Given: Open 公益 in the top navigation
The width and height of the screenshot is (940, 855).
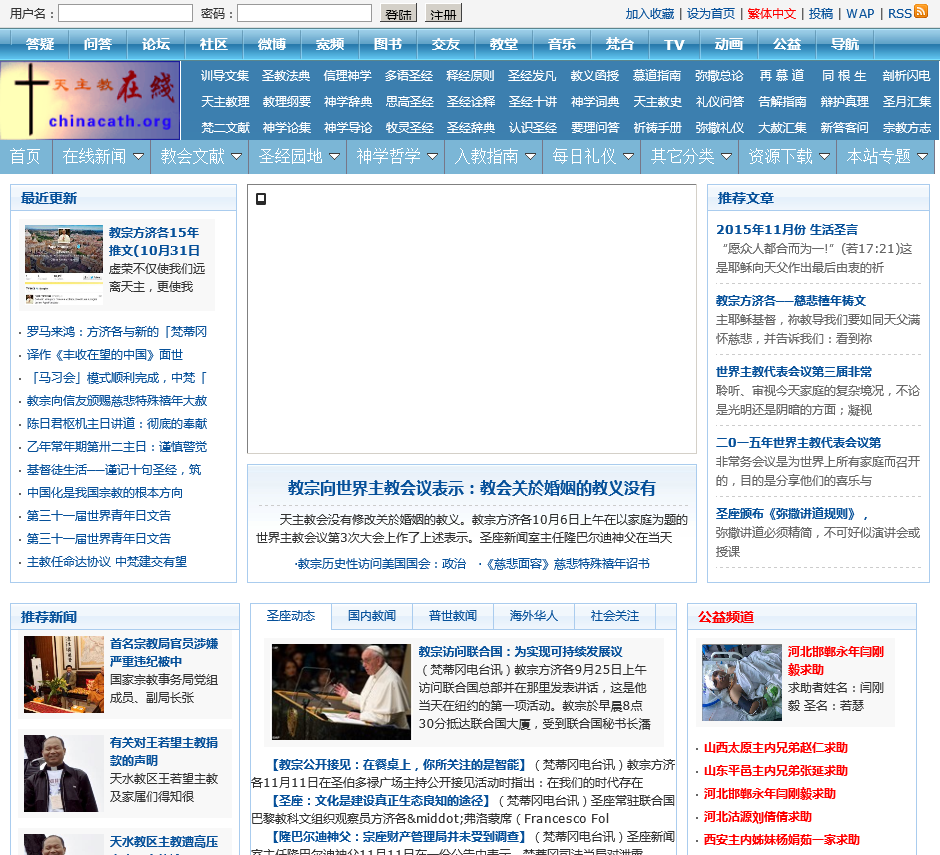Looking at the screenshot, I should coord(787,44).
